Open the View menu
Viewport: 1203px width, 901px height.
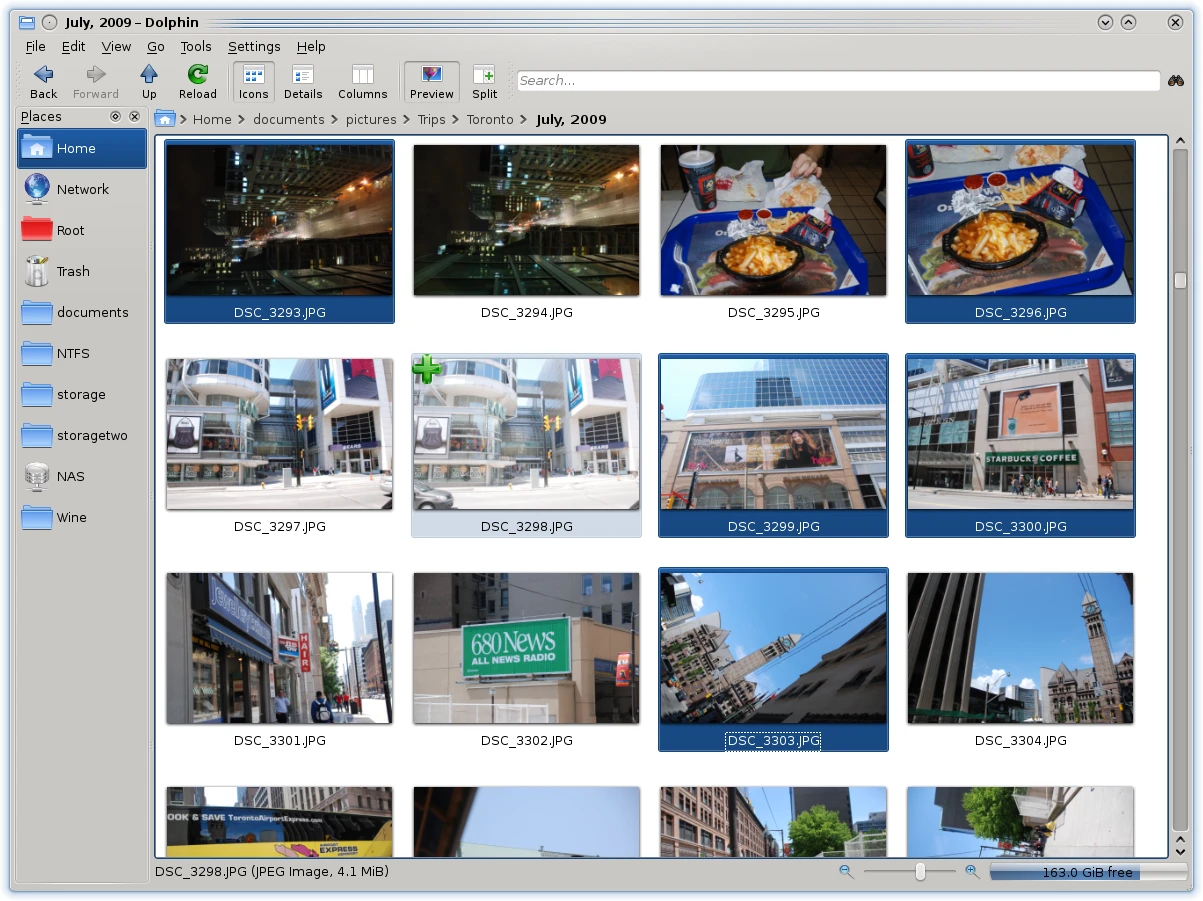pos(116,46)
